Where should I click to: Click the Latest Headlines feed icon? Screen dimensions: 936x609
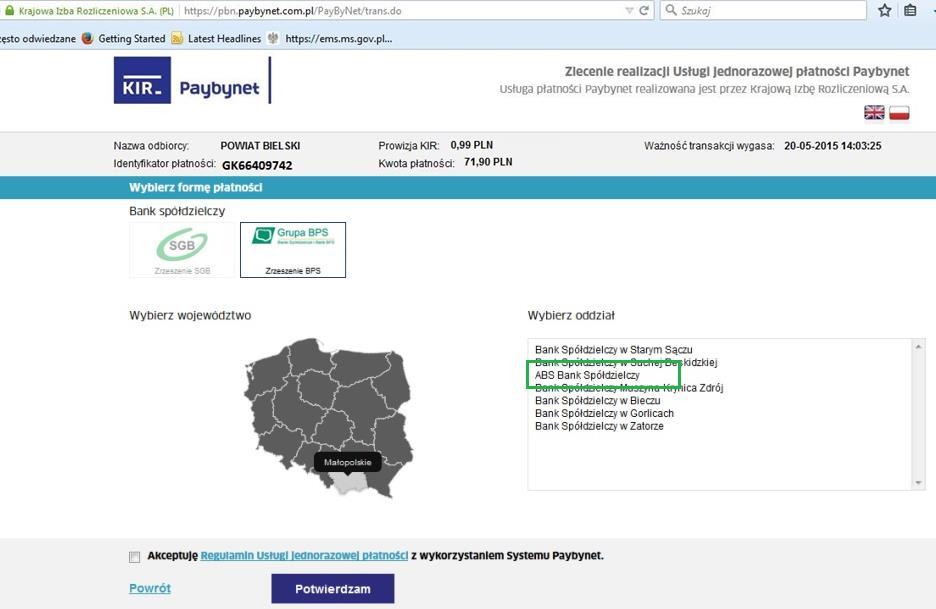pos(177,38)
